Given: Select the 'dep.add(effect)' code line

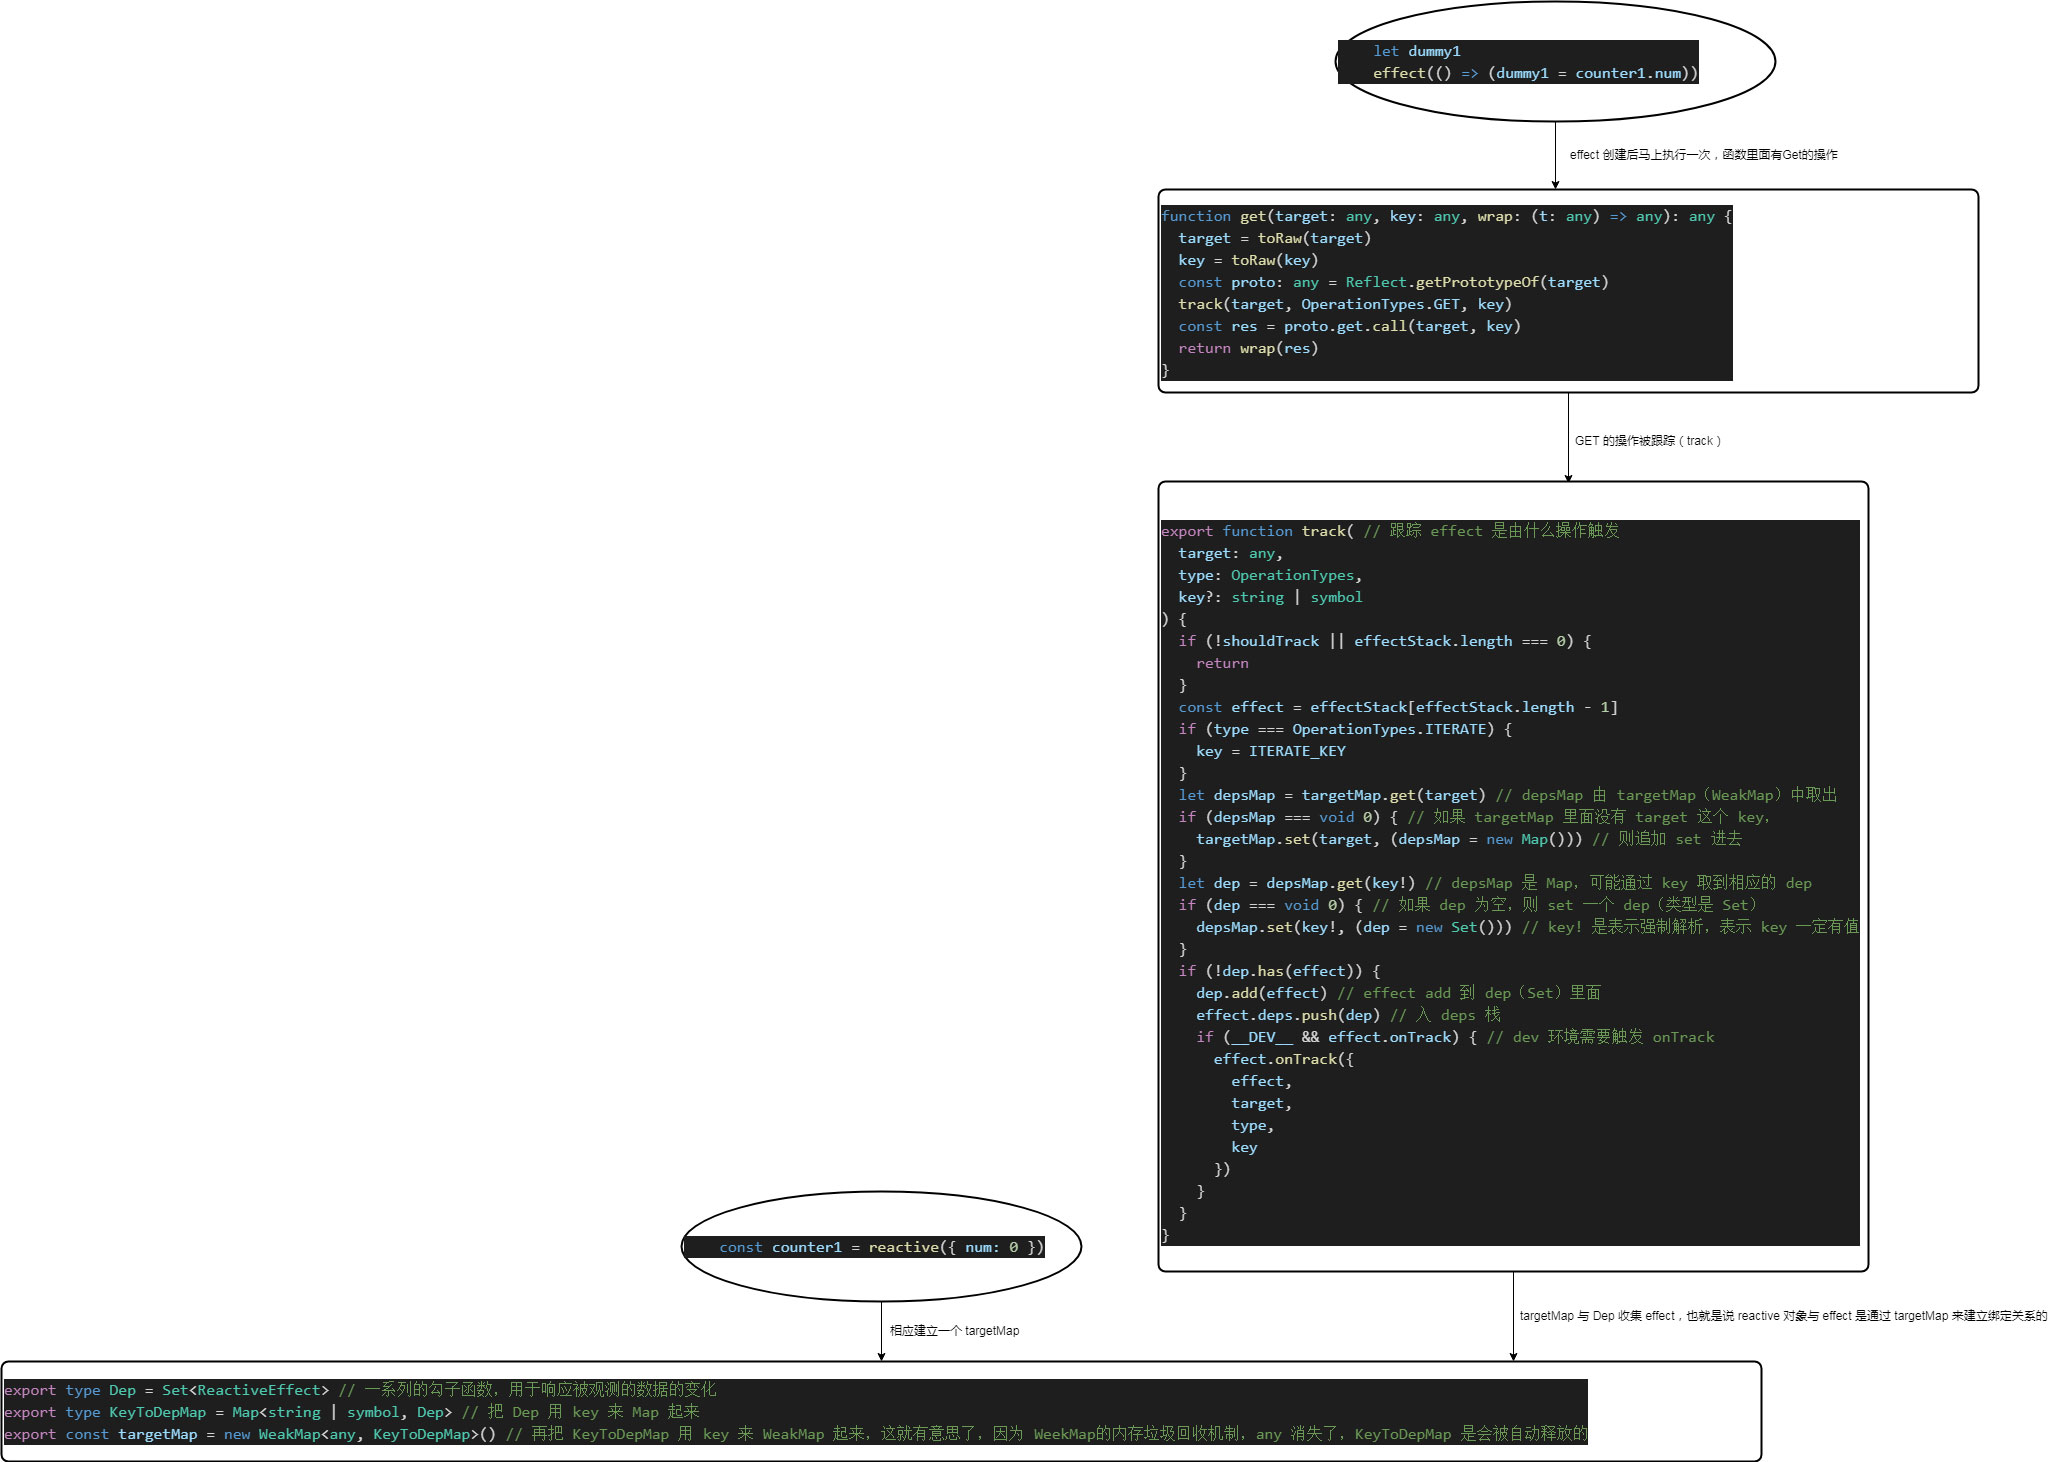Looking at the screenshot, I should (x=1260, y=993).
